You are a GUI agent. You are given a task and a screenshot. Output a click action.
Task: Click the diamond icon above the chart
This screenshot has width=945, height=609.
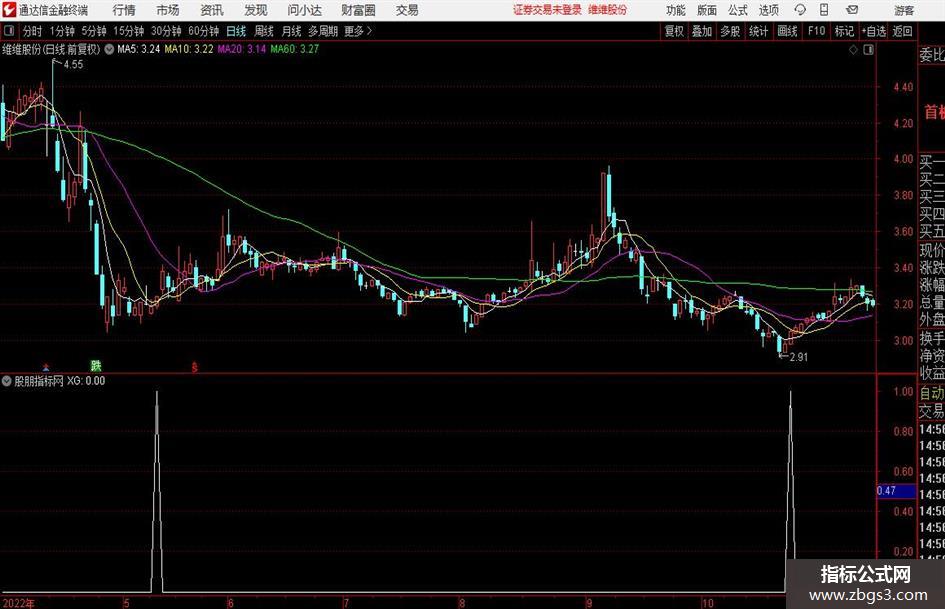coord(853,50)
